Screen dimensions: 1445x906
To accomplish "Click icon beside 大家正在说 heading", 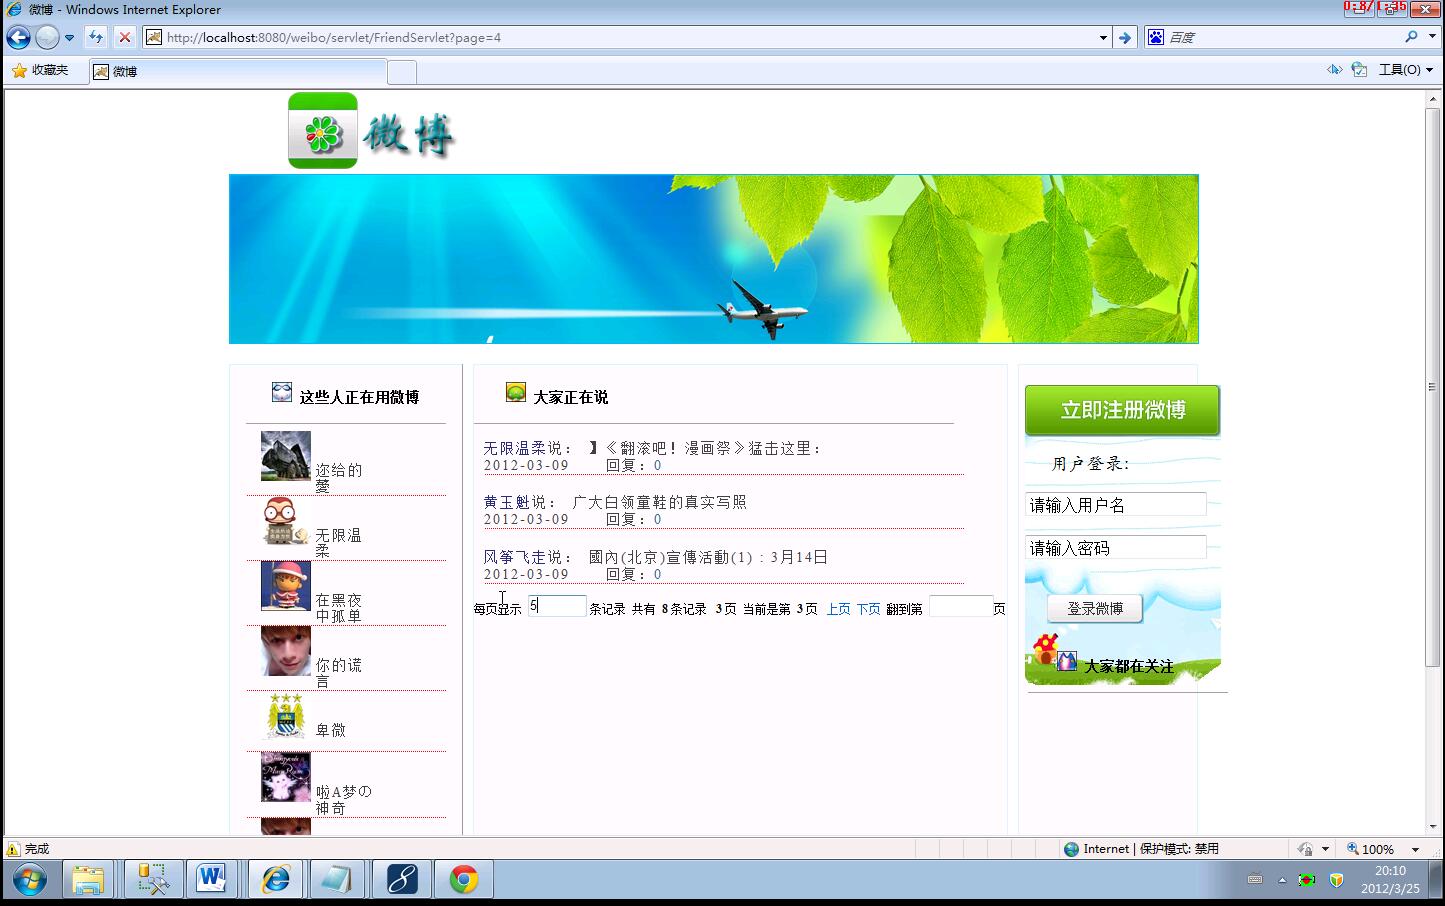I will pyautogui.click(x=516, y=392).
